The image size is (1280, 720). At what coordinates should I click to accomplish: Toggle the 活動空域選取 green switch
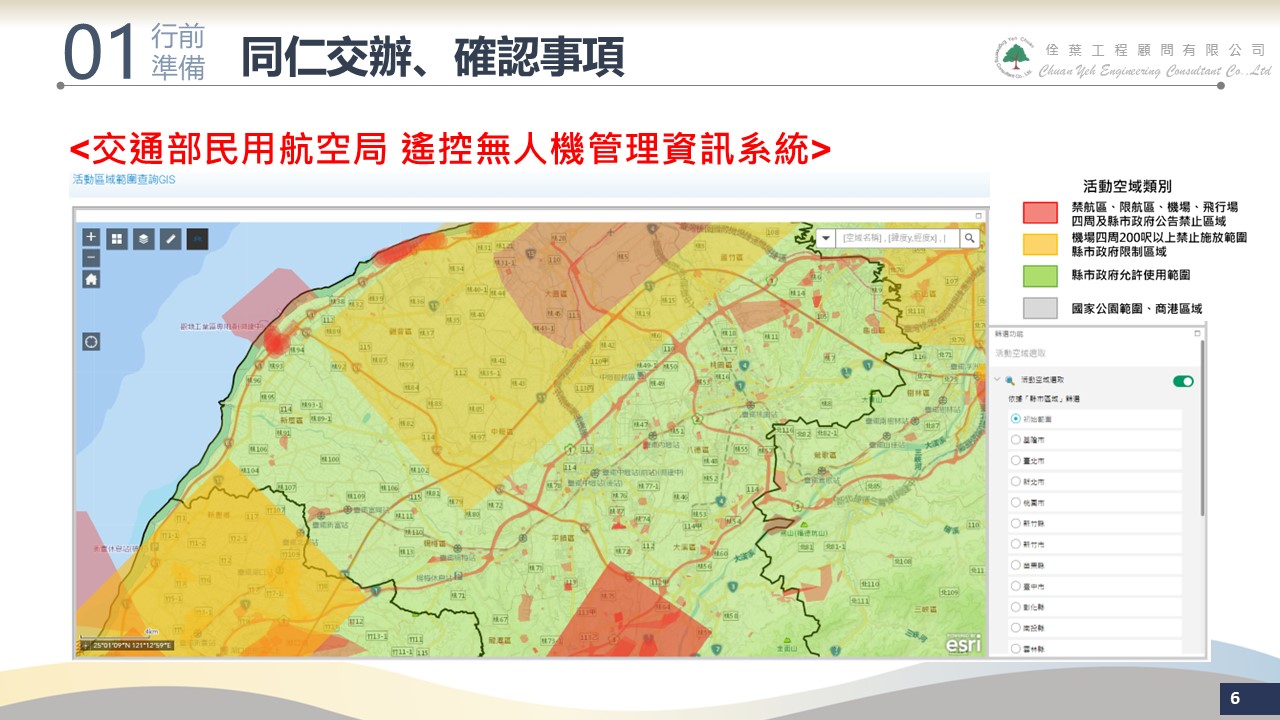pyautogui.click(x=1183, y=381)
